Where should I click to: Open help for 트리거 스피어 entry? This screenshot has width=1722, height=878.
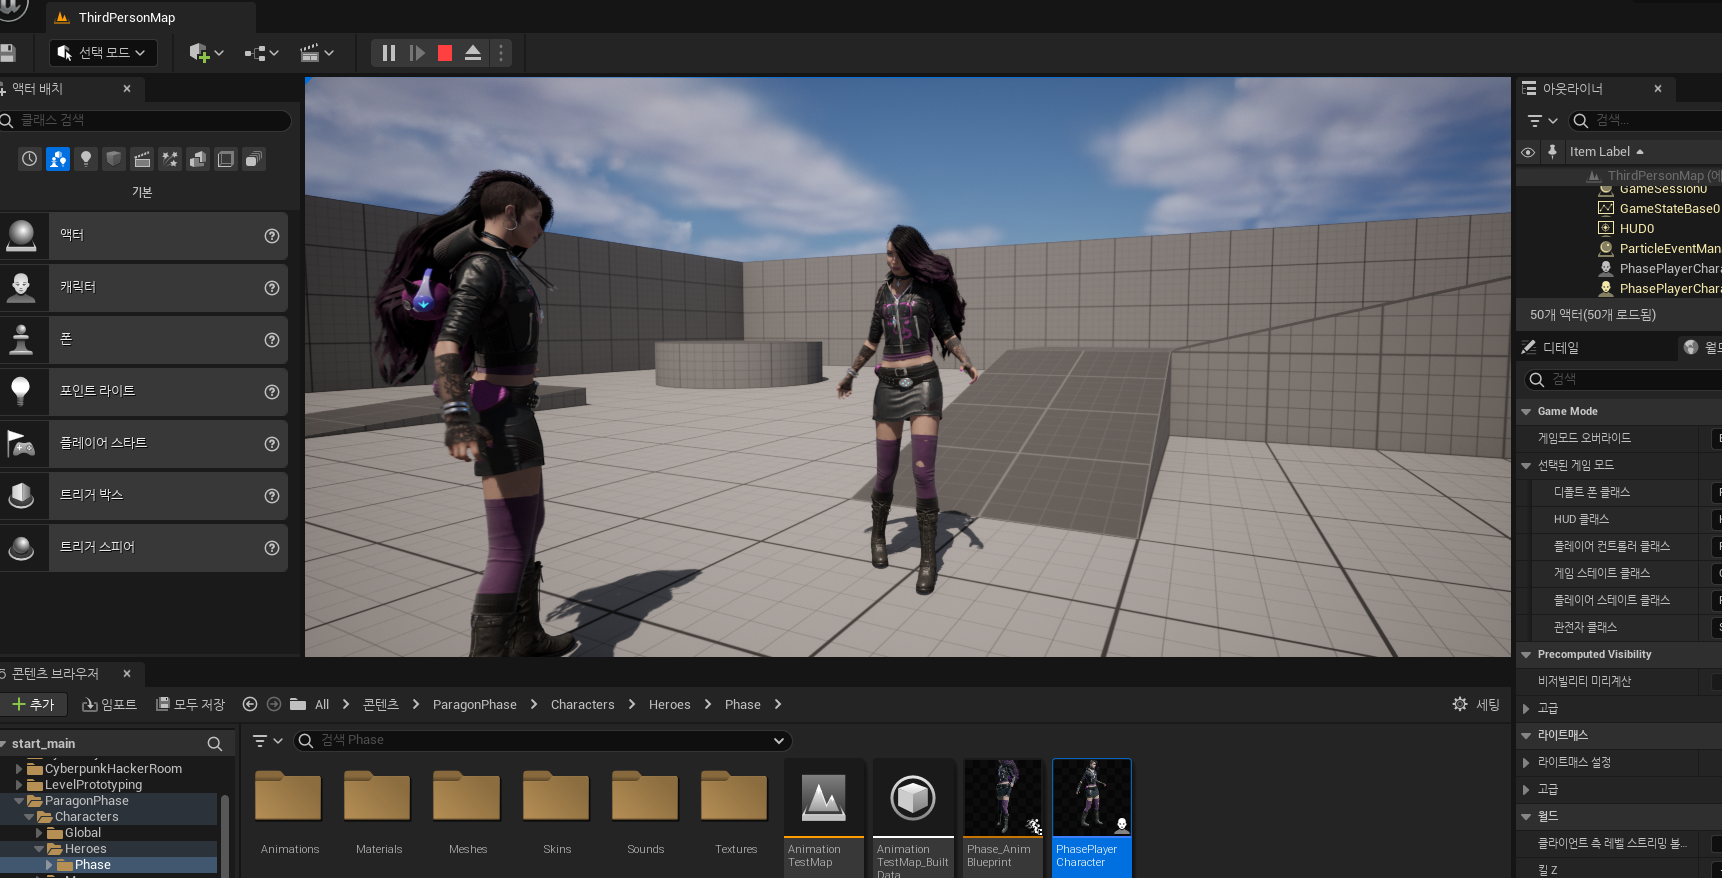tap(271, 548)
